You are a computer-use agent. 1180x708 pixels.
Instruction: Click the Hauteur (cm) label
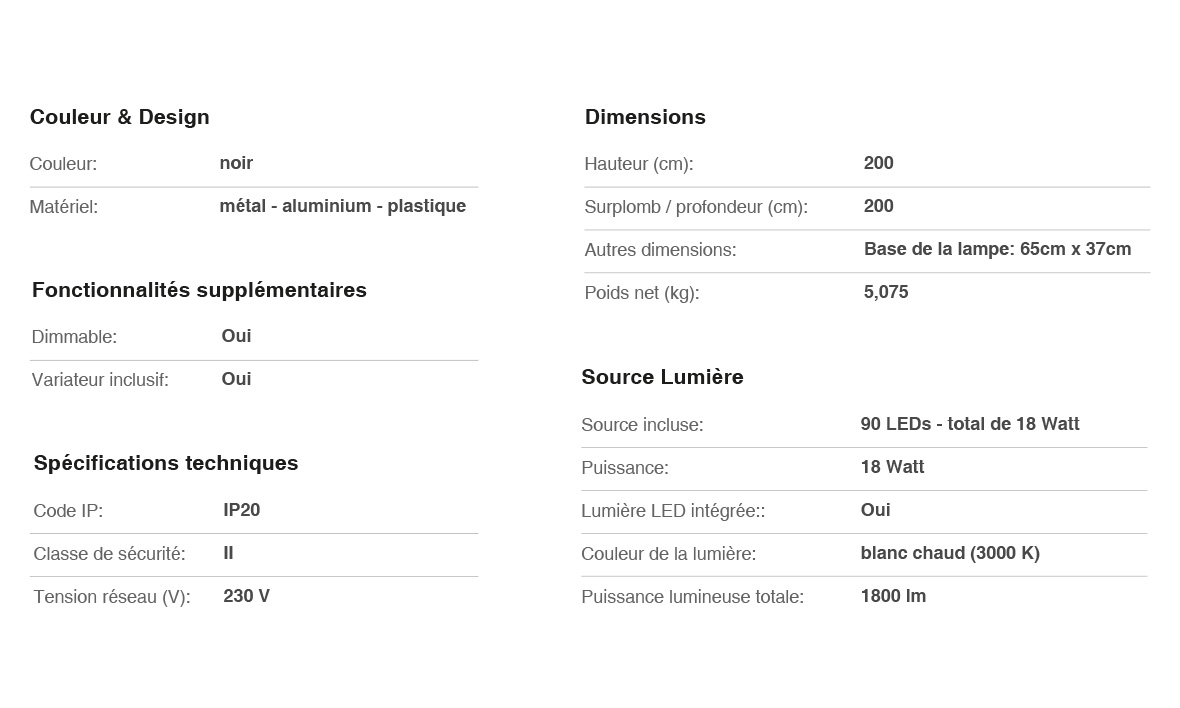(x=638, y=164)
